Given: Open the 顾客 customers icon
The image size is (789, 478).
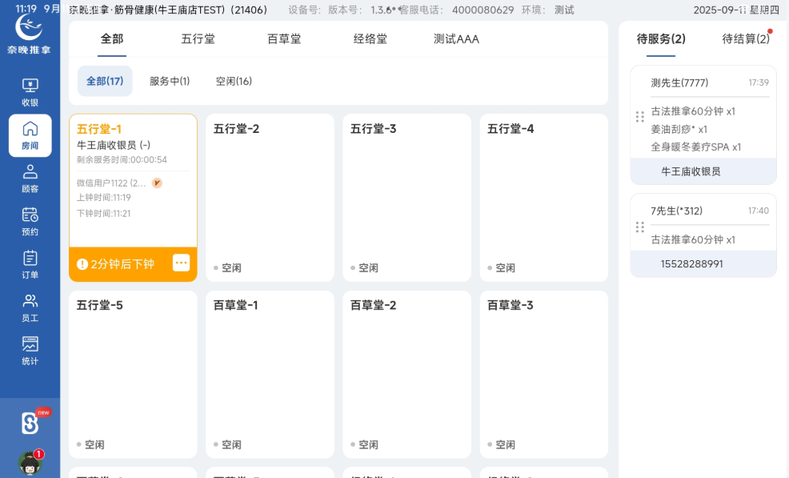Looking at the screenshot, I should click(30, 178).
